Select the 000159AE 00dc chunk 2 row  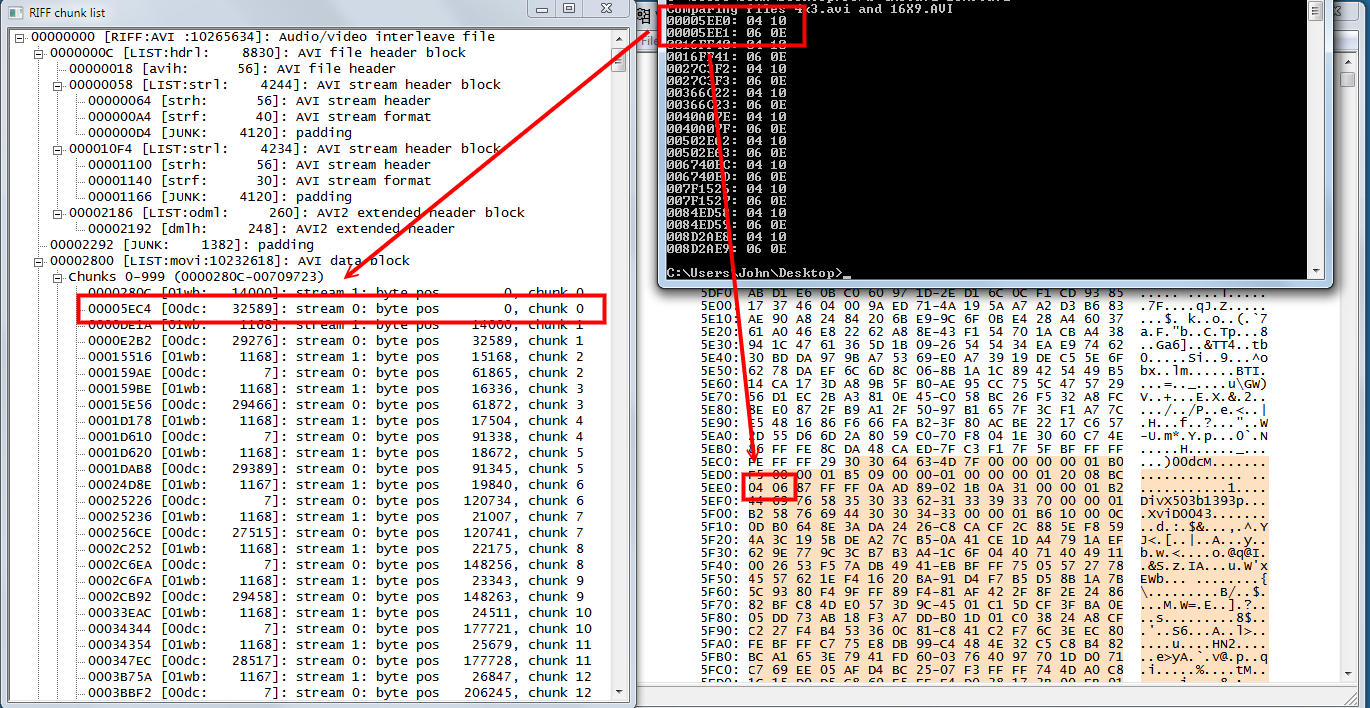point(336,373)
